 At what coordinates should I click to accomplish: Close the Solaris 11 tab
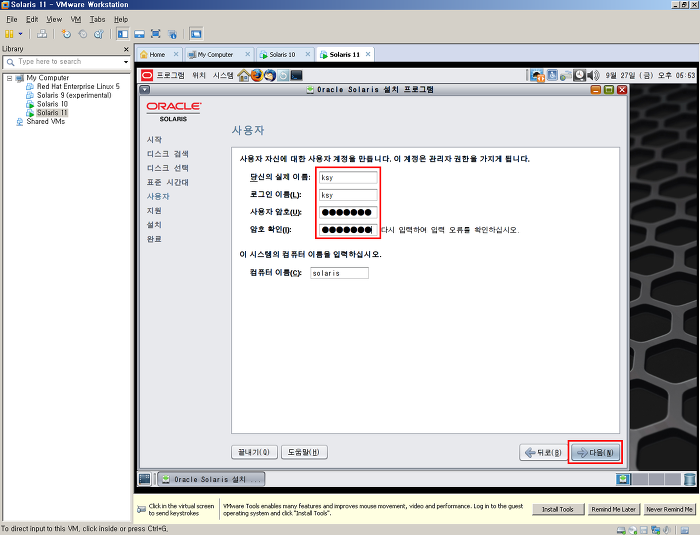coord(368,54)
